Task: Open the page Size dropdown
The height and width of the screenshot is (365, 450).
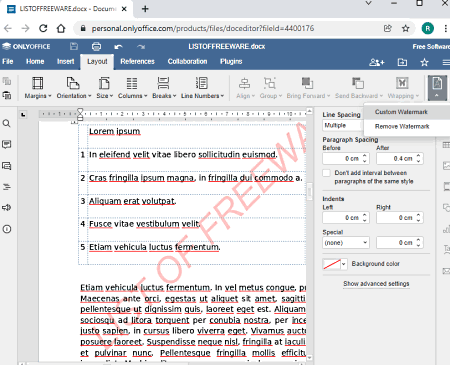Action: 105,88
